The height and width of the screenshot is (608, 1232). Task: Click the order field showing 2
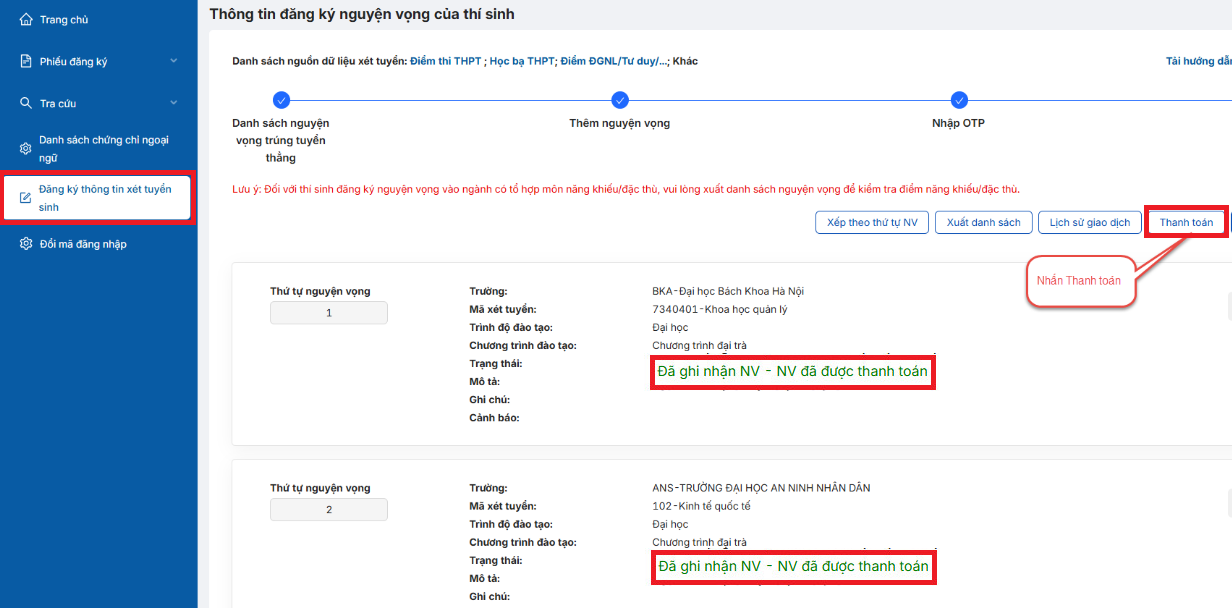point(329,510)
